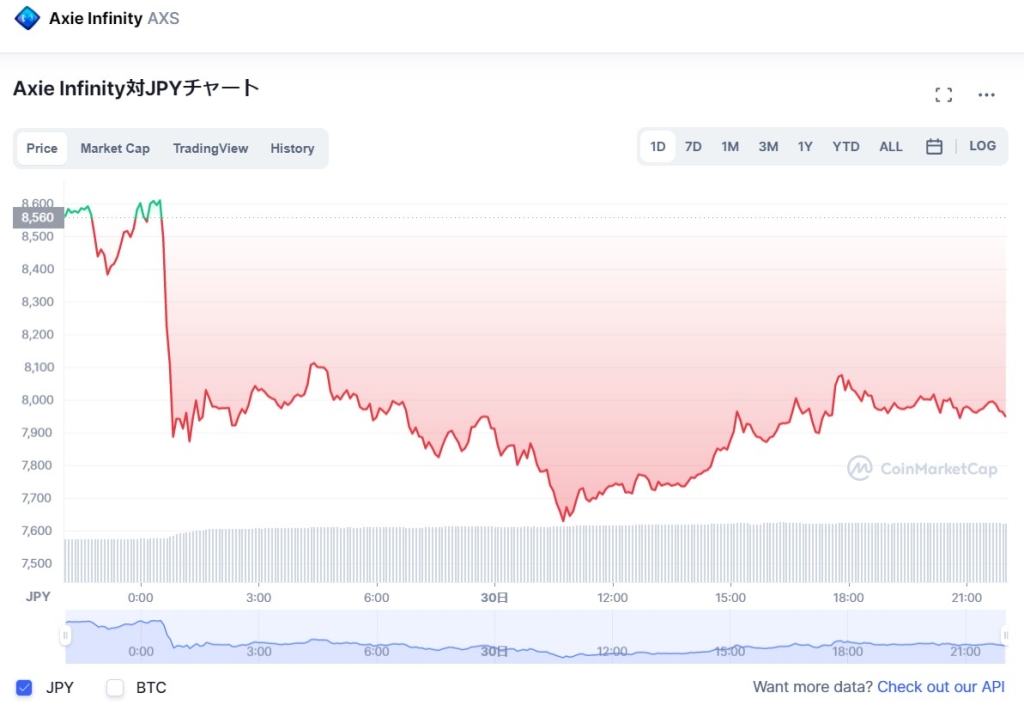
Task: Click the CoinMarketCap watermark logo
Action: coord(921,468)
